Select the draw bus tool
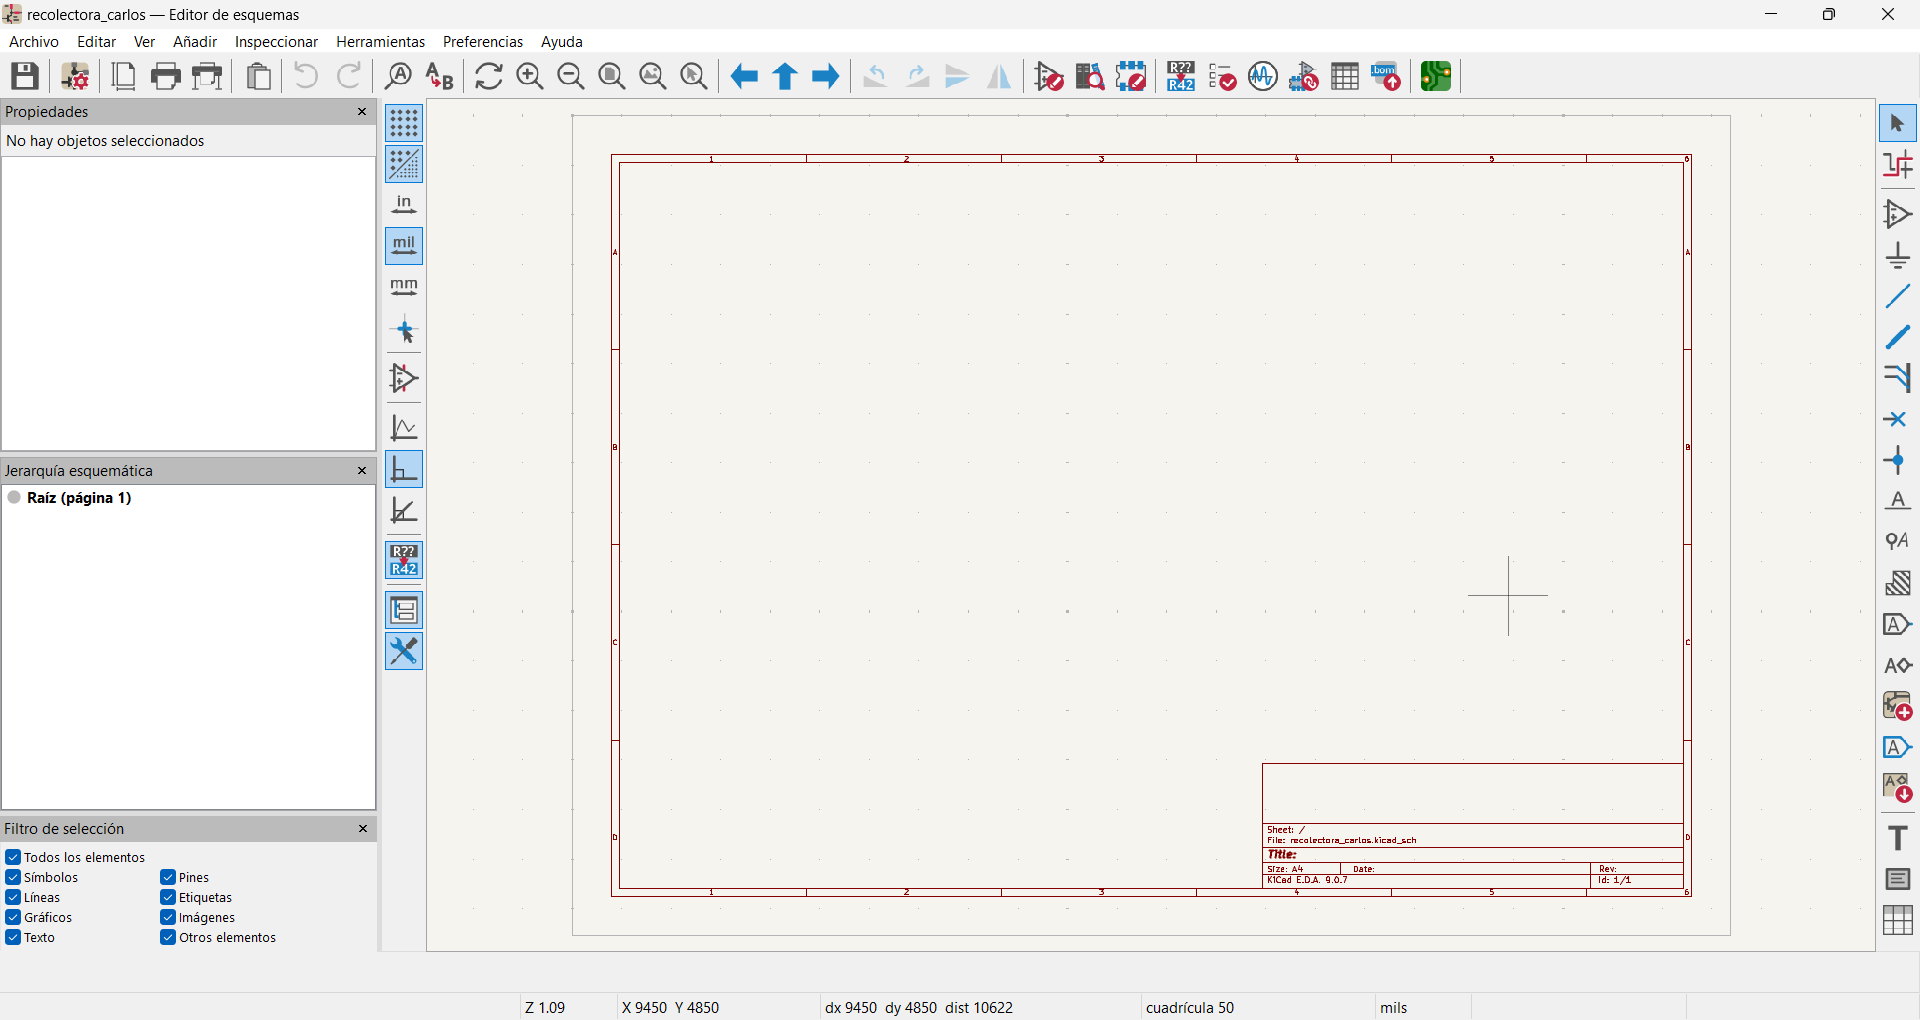Image resolution: width=1920 pixels, height=1020 pixels. [1898, 337]
